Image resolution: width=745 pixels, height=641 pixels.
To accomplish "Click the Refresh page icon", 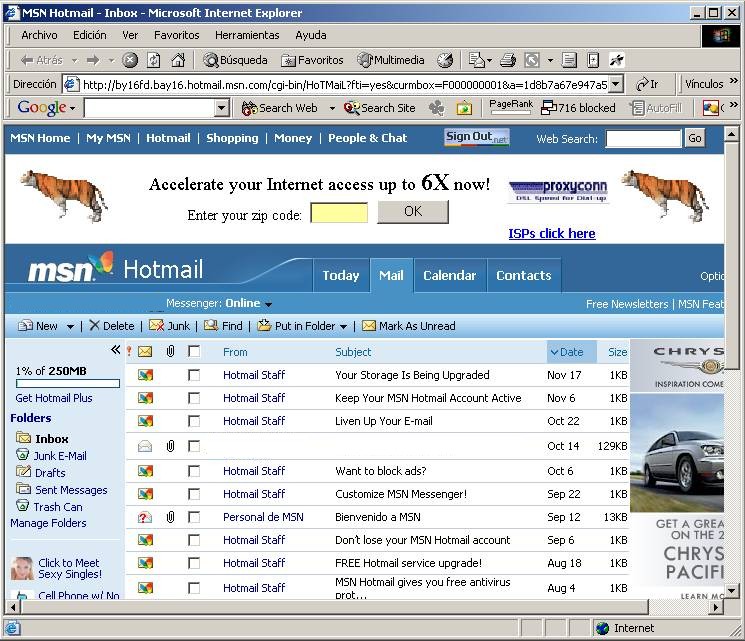I will (154, 60).
